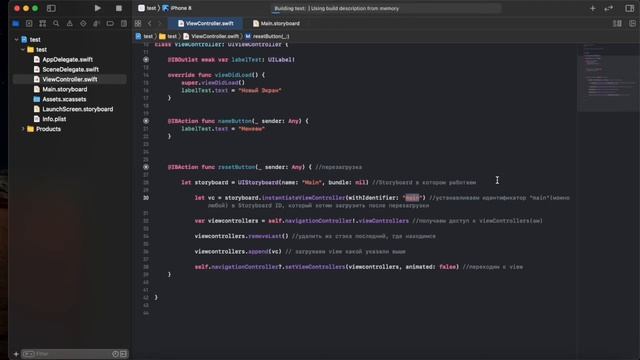The image size is (640, 360).
Task: Choose the iPhone 8 run destination
Action: pos(177,8)
